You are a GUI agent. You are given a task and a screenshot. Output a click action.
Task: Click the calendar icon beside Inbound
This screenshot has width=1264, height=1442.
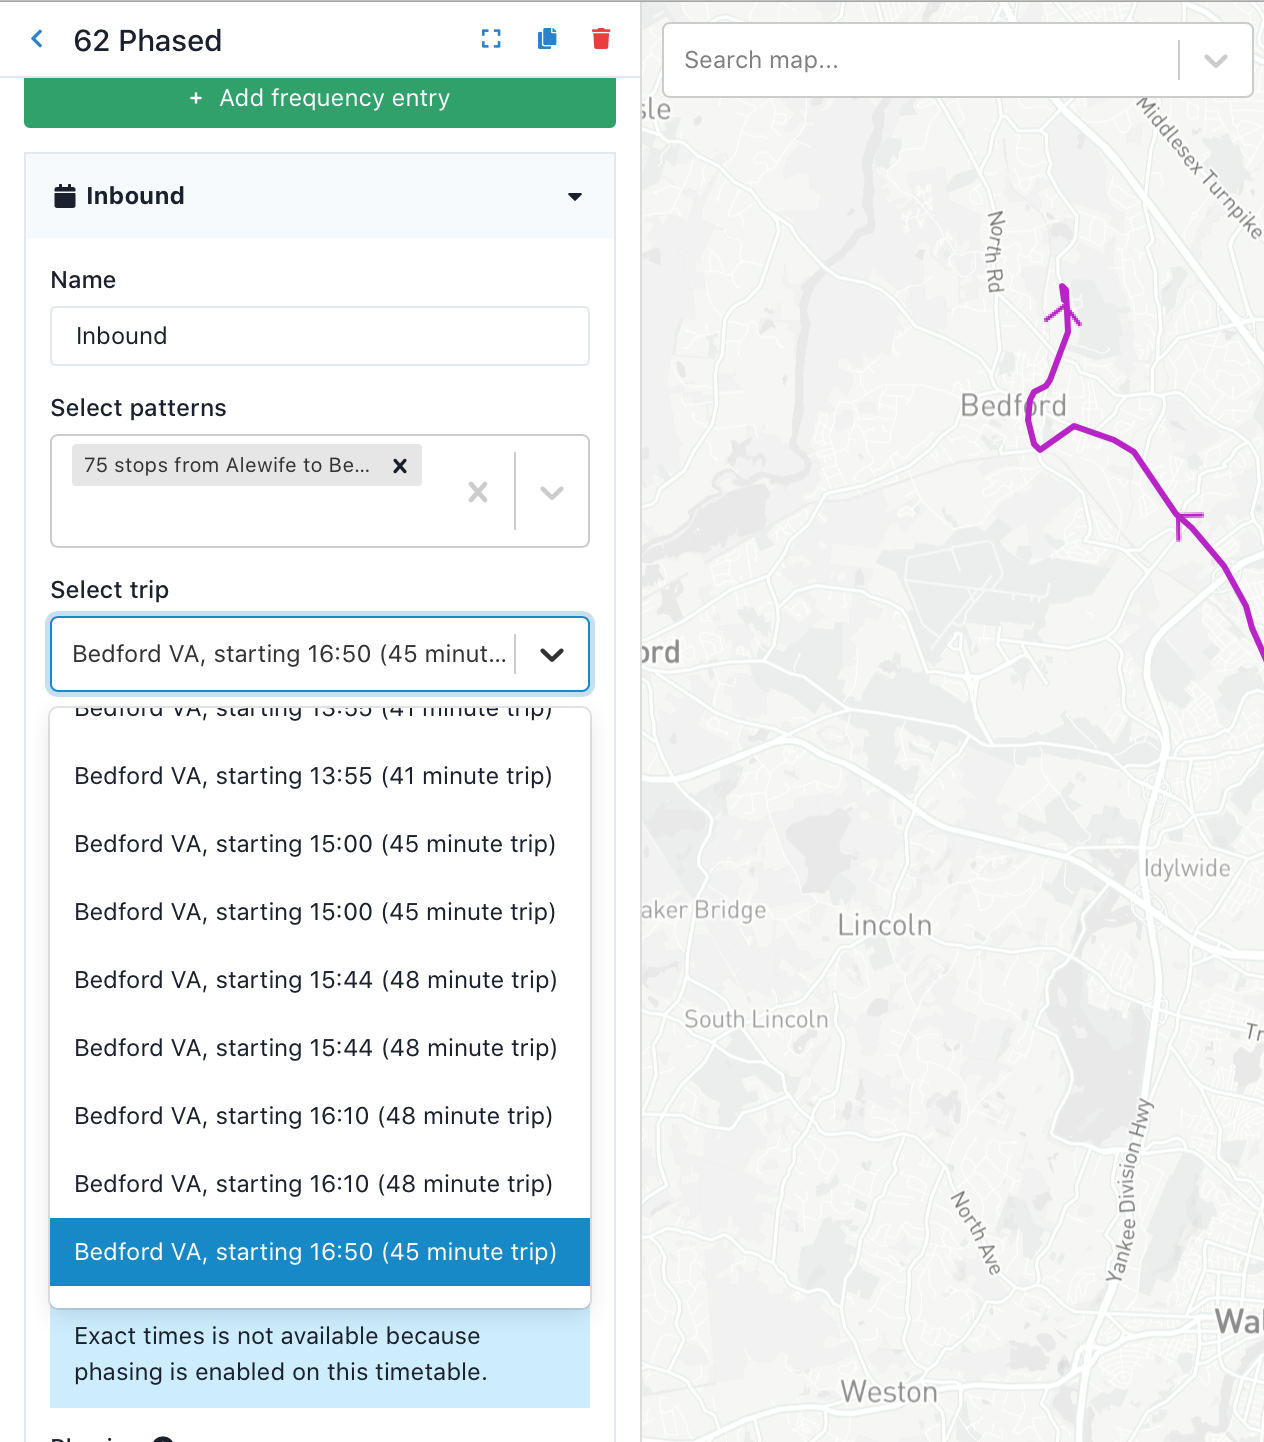click(x=65, y=196)
